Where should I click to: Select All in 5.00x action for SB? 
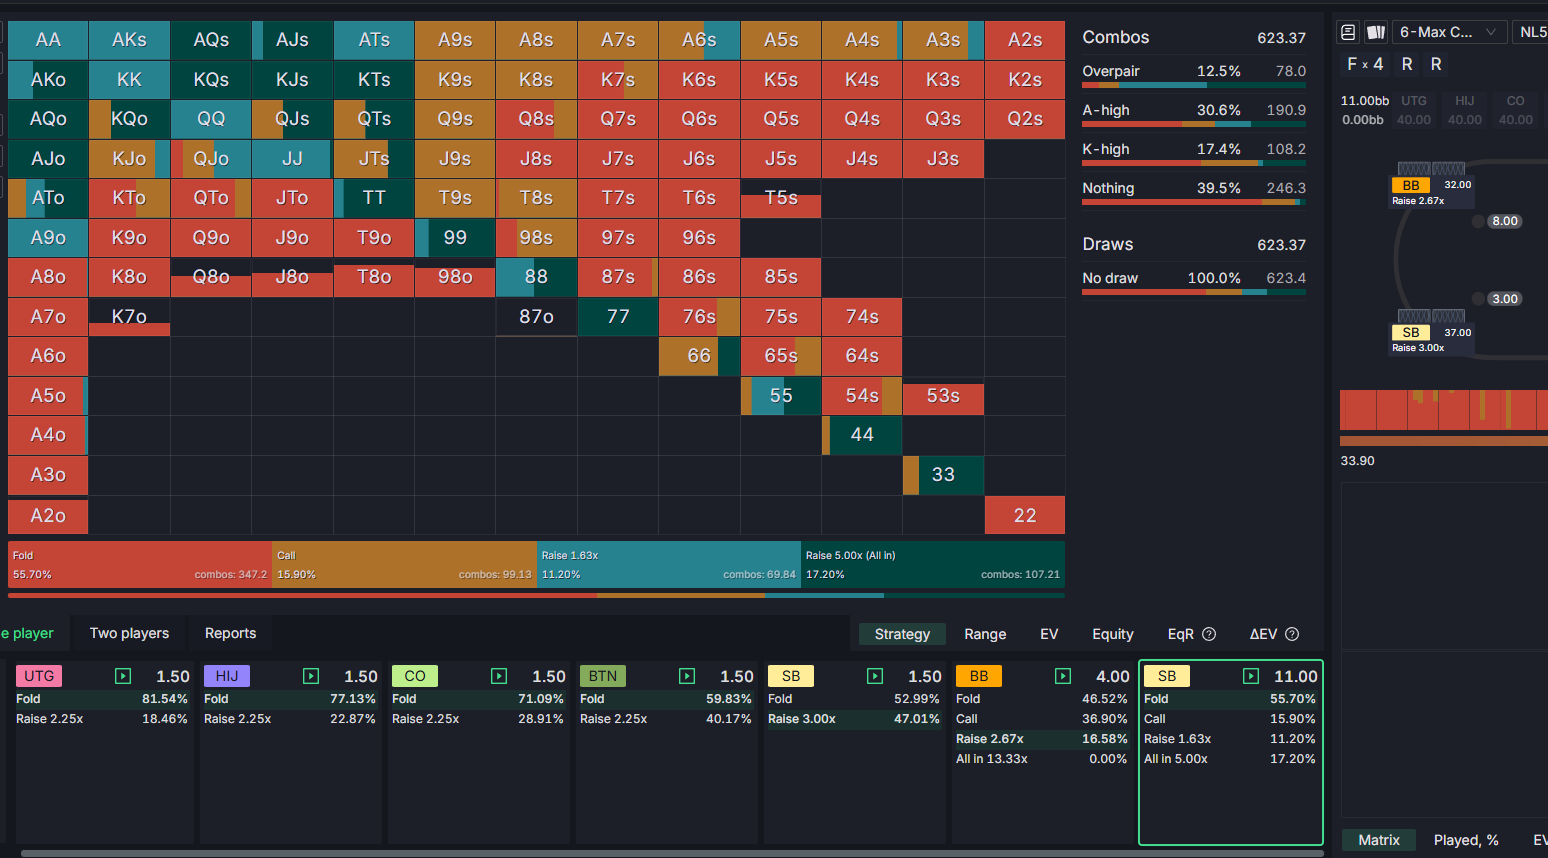[x=1230, y=759]
